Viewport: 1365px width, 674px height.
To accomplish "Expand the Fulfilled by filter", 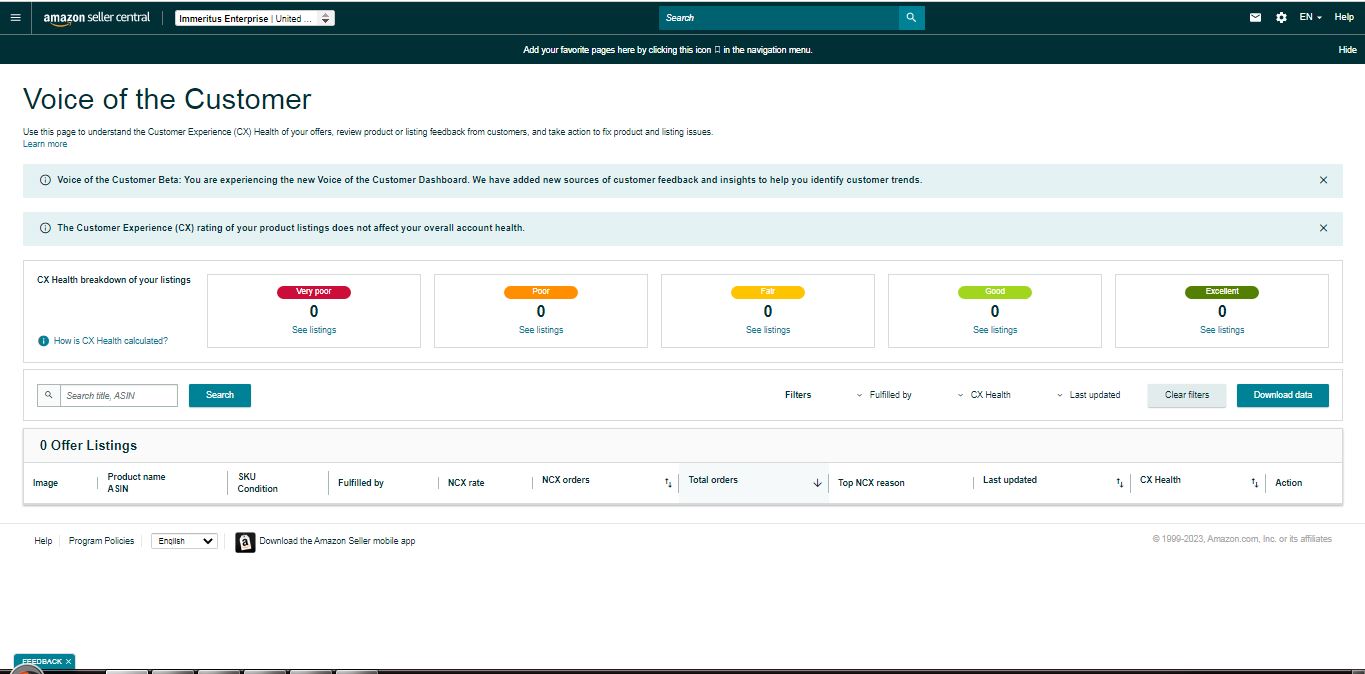I will click(x=885, y=395).
